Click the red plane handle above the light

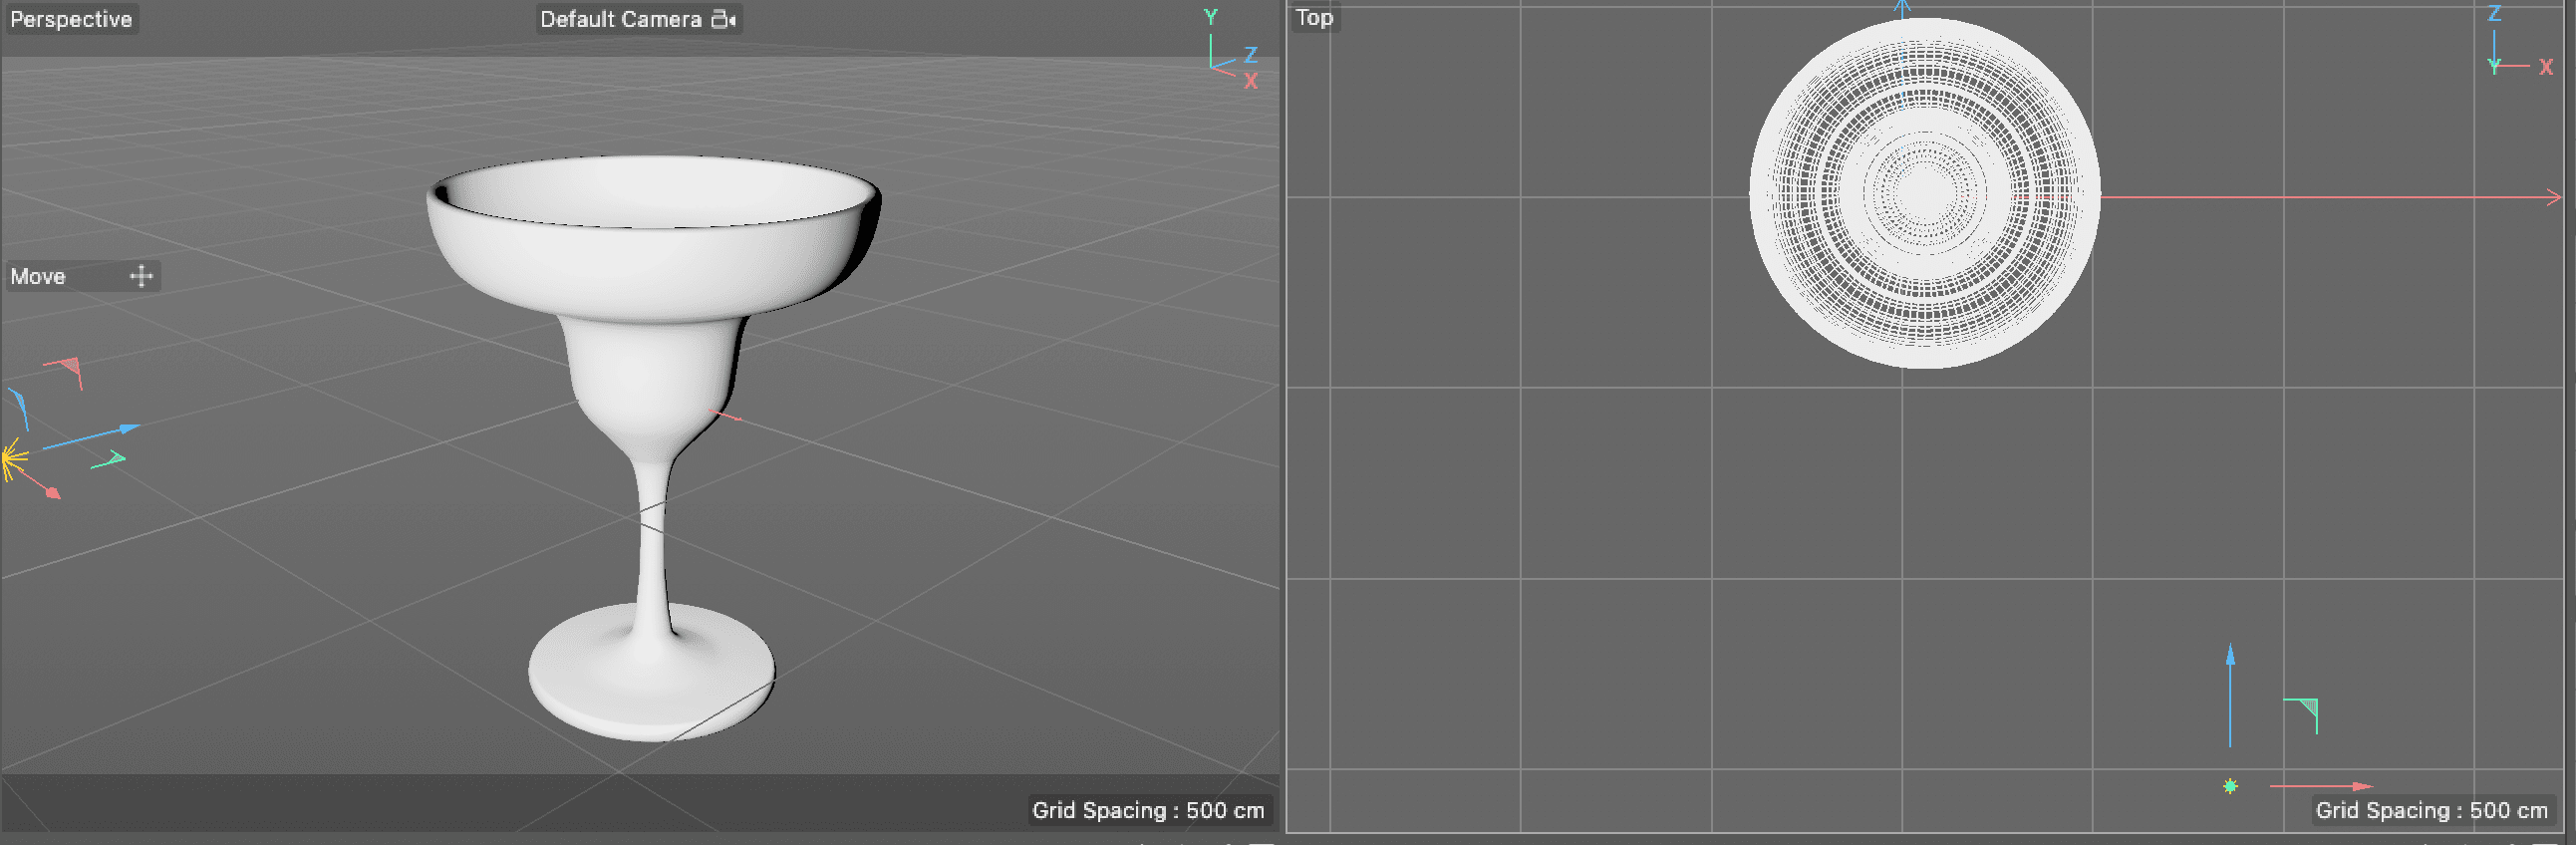(x=68, y=368)
